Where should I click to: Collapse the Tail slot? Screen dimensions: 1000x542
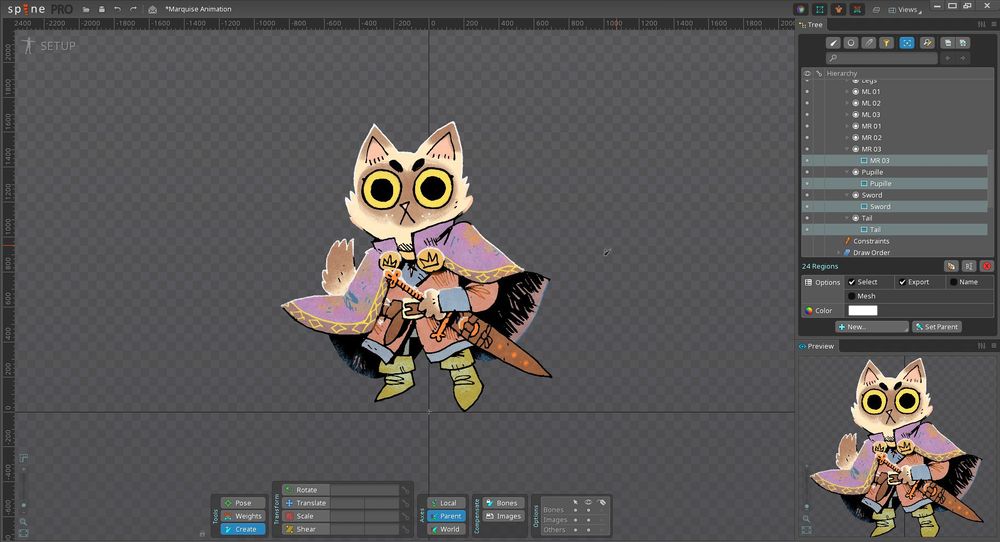[x=848, y=218]
